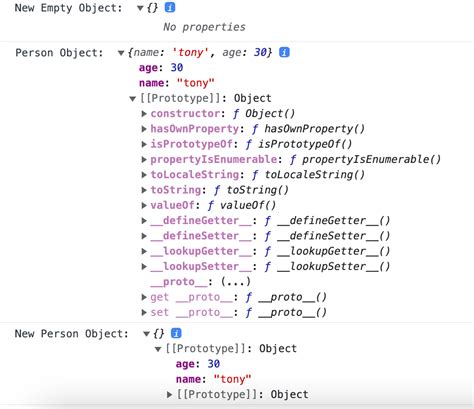Click the 'New Person Object:' log label
This screenshot has width=474, height=409.
click(x=72, y=334)
